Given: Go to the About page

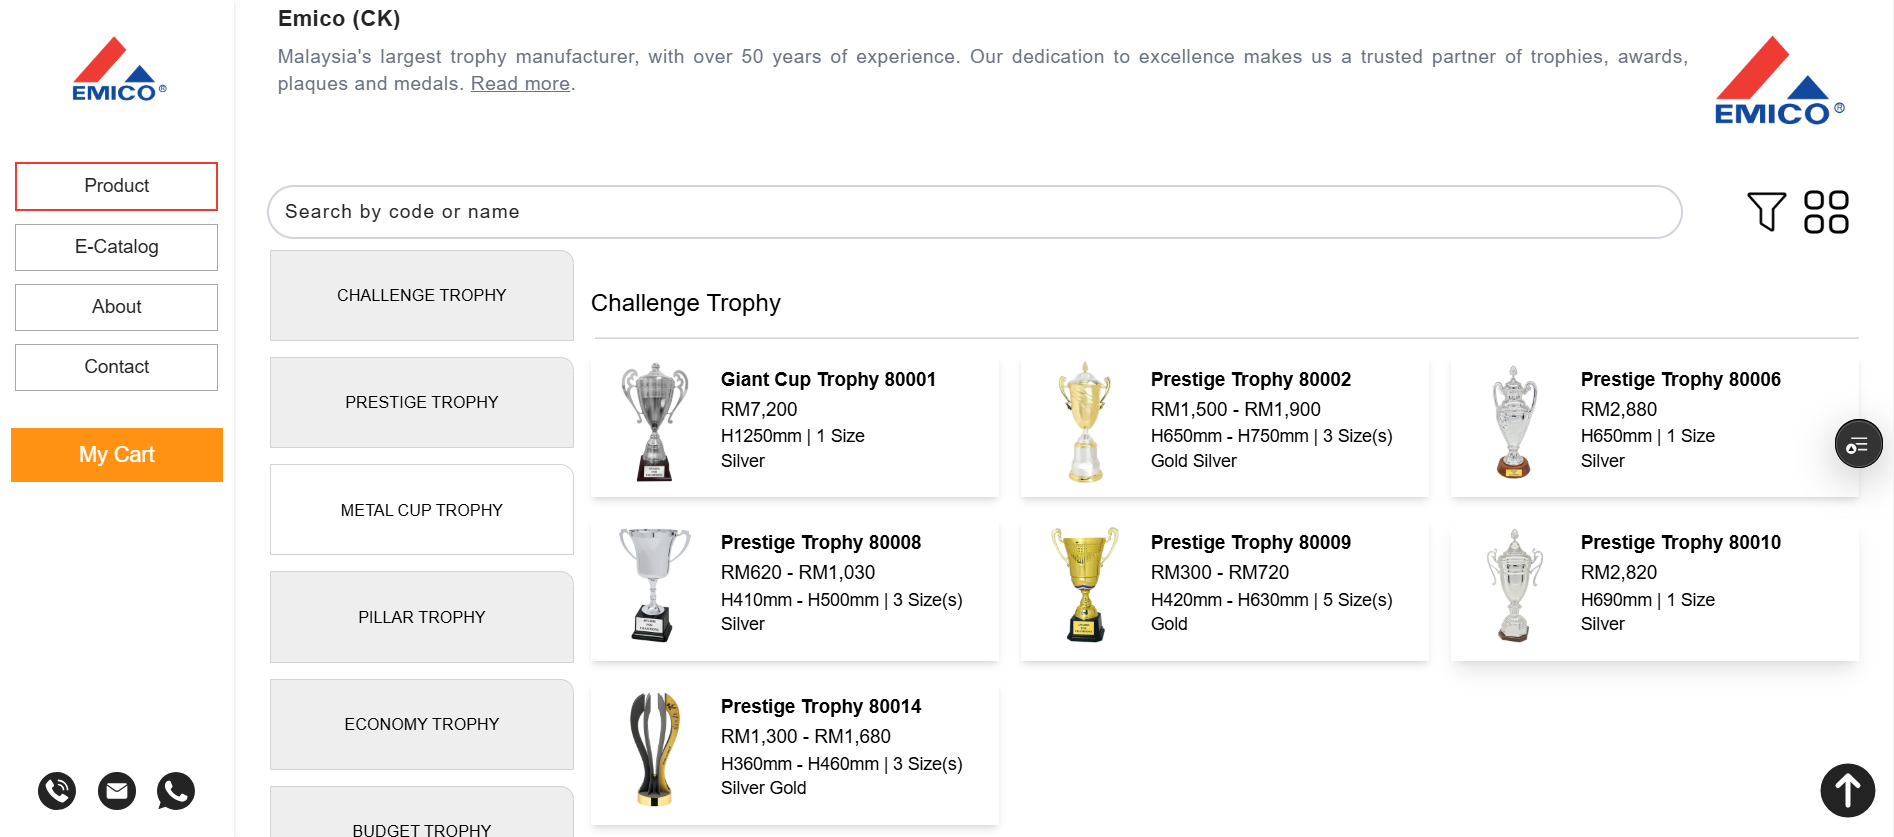Looking at the screenshot, I should [117, 307].
